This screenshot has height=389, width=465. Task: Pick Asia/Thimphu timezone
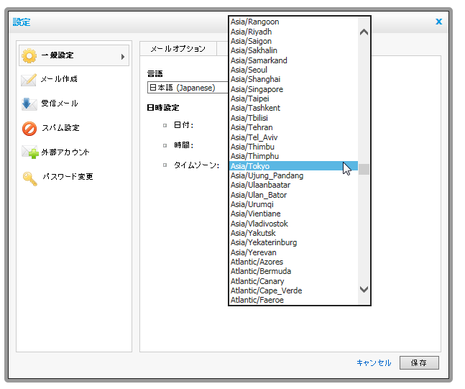click(293, 156)
